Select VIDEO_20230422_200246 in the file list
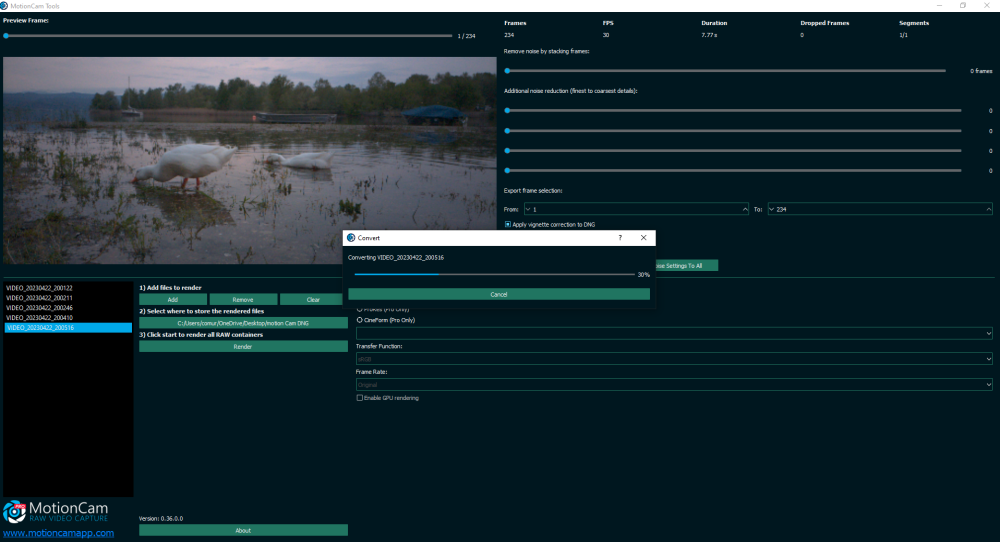The image size is (1000, 542). (40, 308)
